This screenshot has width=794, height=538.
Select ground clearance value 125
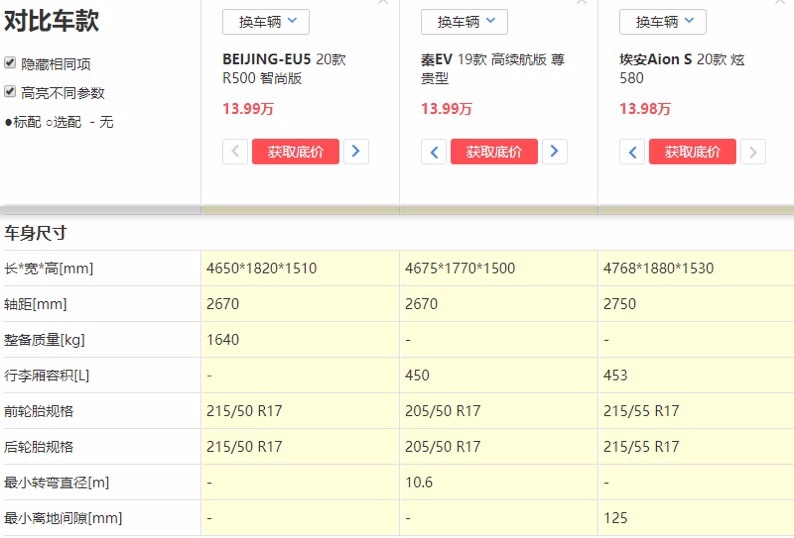[615, 518]
